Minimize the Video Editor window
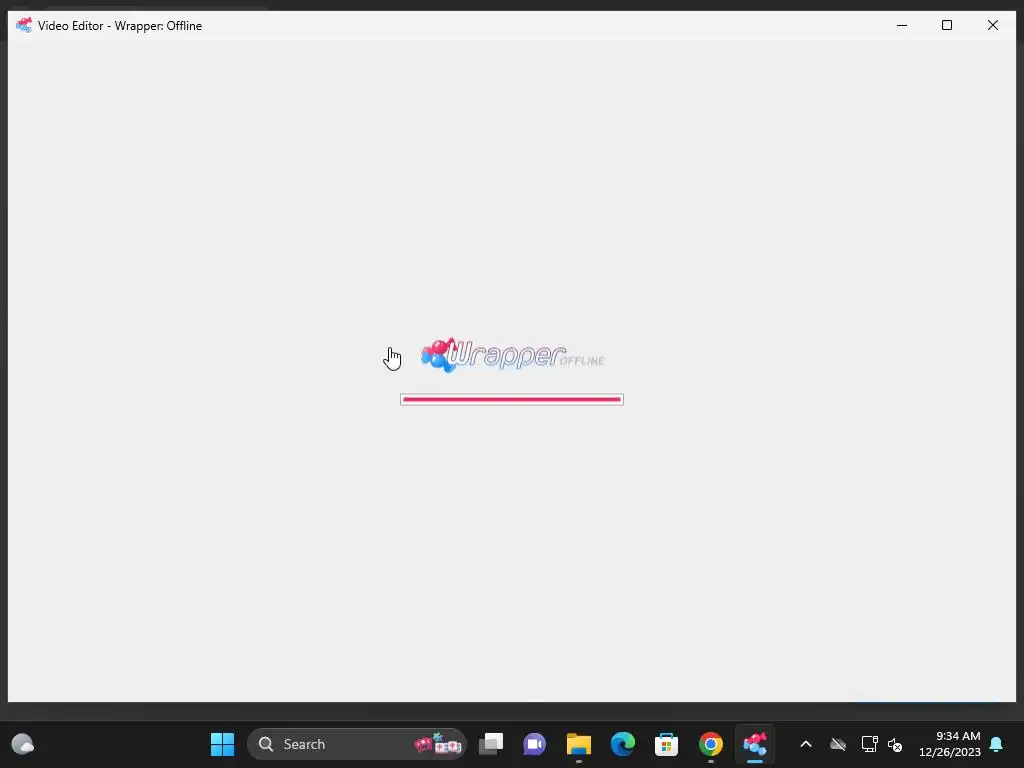This screenshot has width=1024, height=768. 902,25
